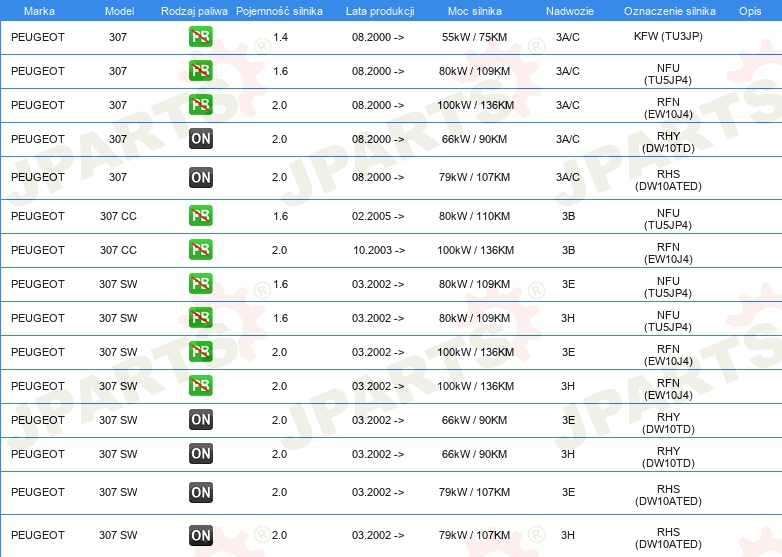This screenshot has height=557, width=782.
Task: Select 08.2000 -> in the 55kW / 75KM row
Action: [378, 37]
